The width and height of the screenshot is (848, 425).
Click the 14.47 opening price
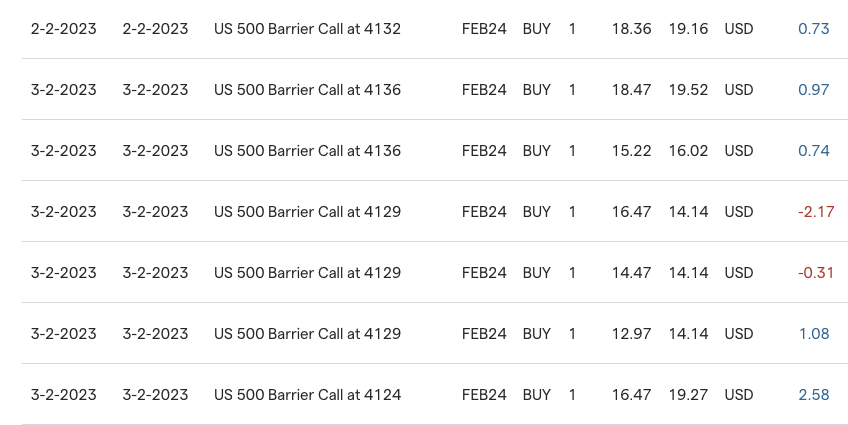(x=631, y=273)
